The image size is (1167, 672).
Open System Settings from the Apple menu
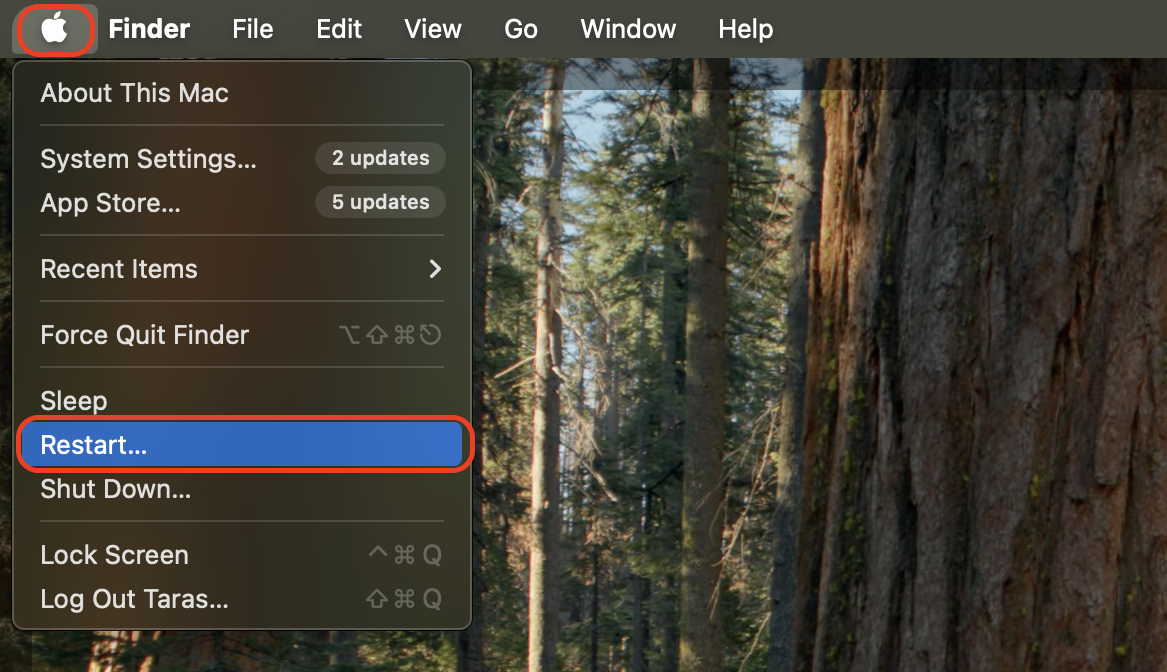(x=148, y=158)
